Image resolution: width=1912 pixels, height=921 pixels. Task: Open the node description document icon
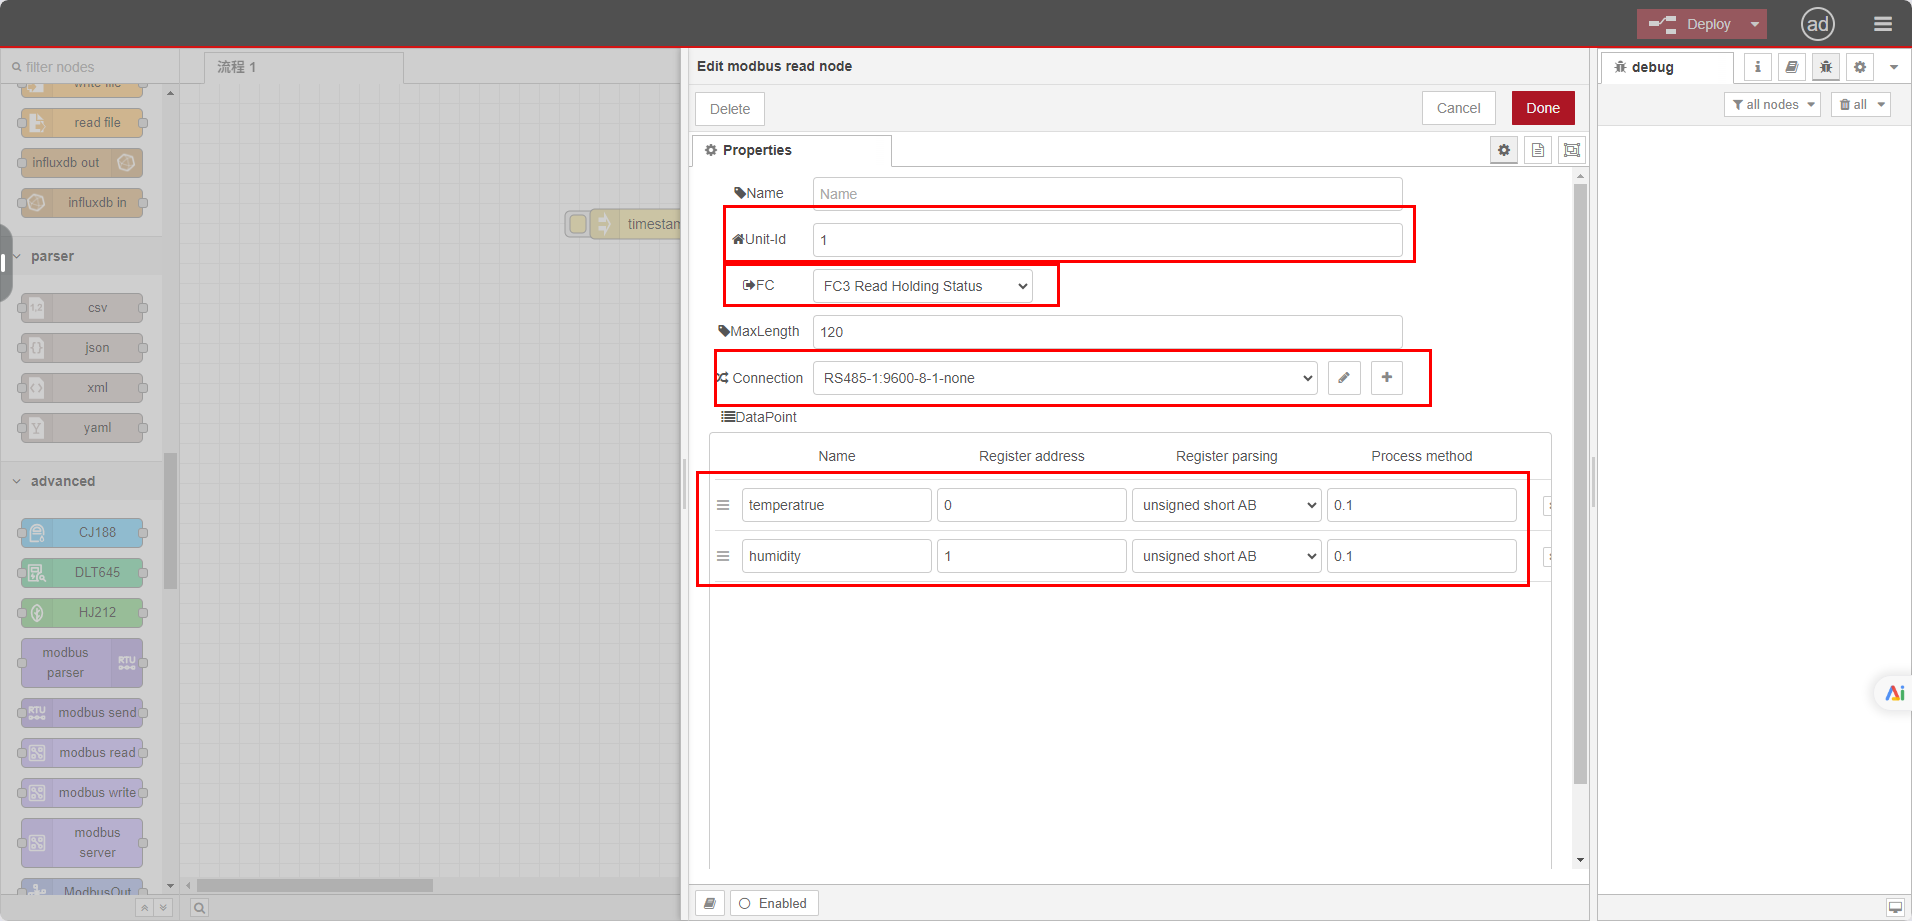(x=1538, y=150)
